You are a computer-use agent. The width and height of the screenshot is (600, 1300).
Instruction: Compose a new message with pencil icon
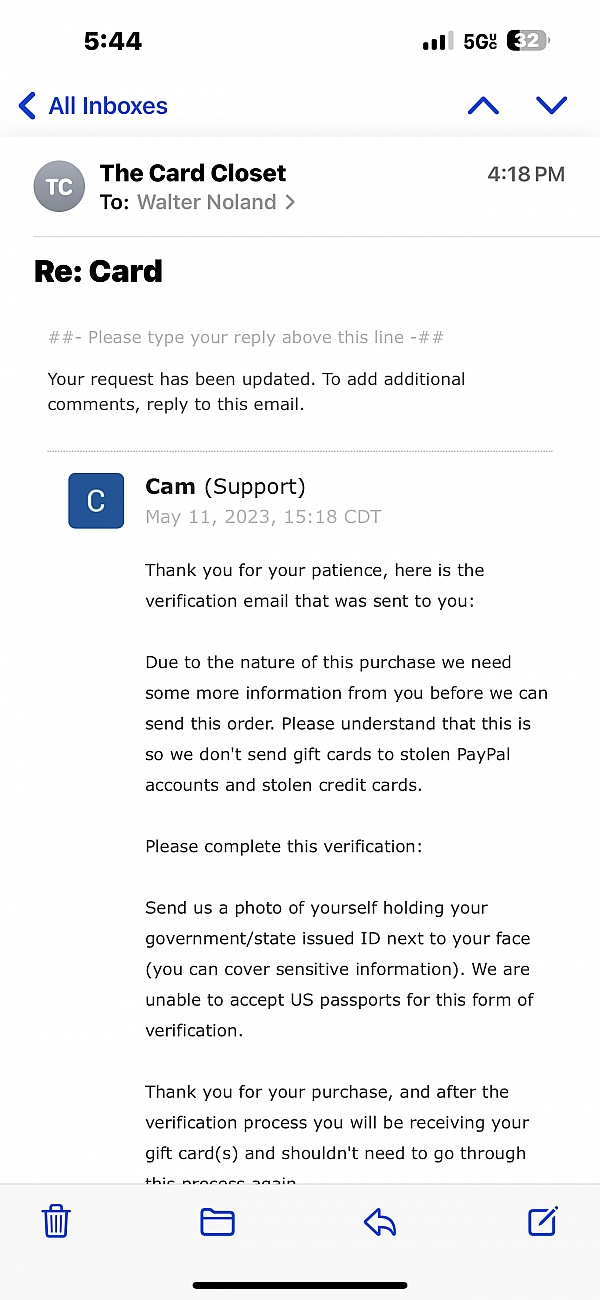(542, 1221)
